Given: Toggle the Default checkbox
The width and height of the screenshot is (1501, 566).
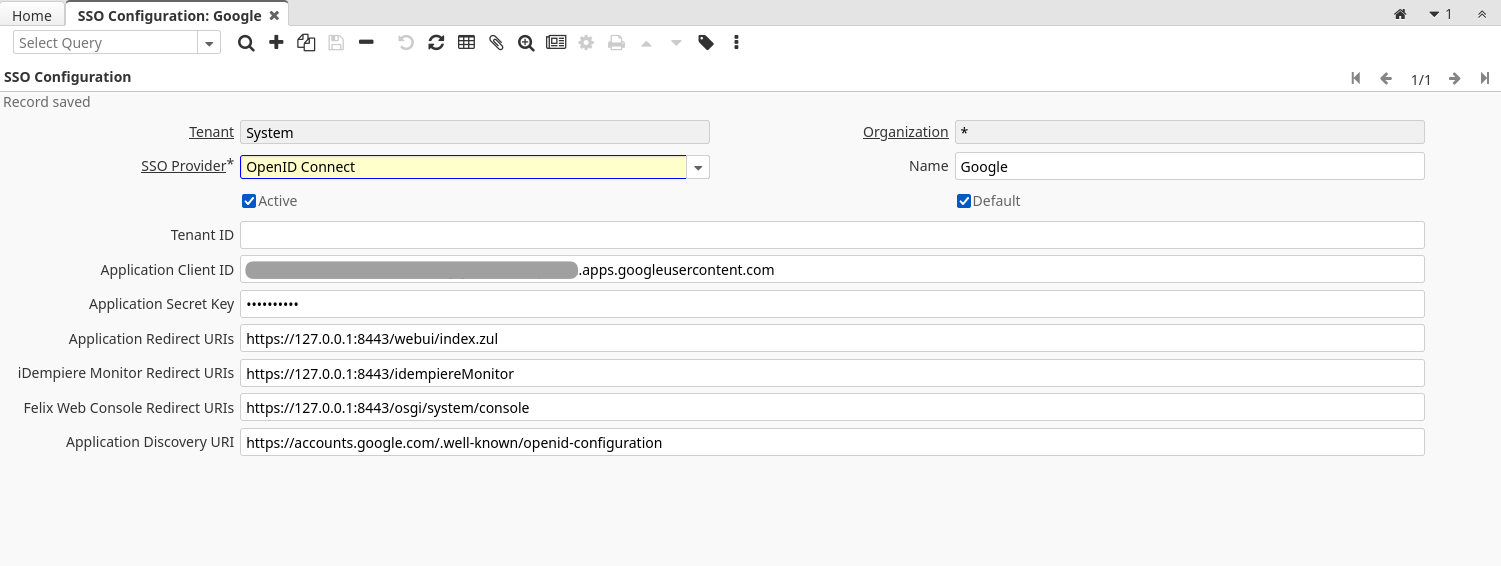Looking at the screenshot, I should click(x=964, y=201).
